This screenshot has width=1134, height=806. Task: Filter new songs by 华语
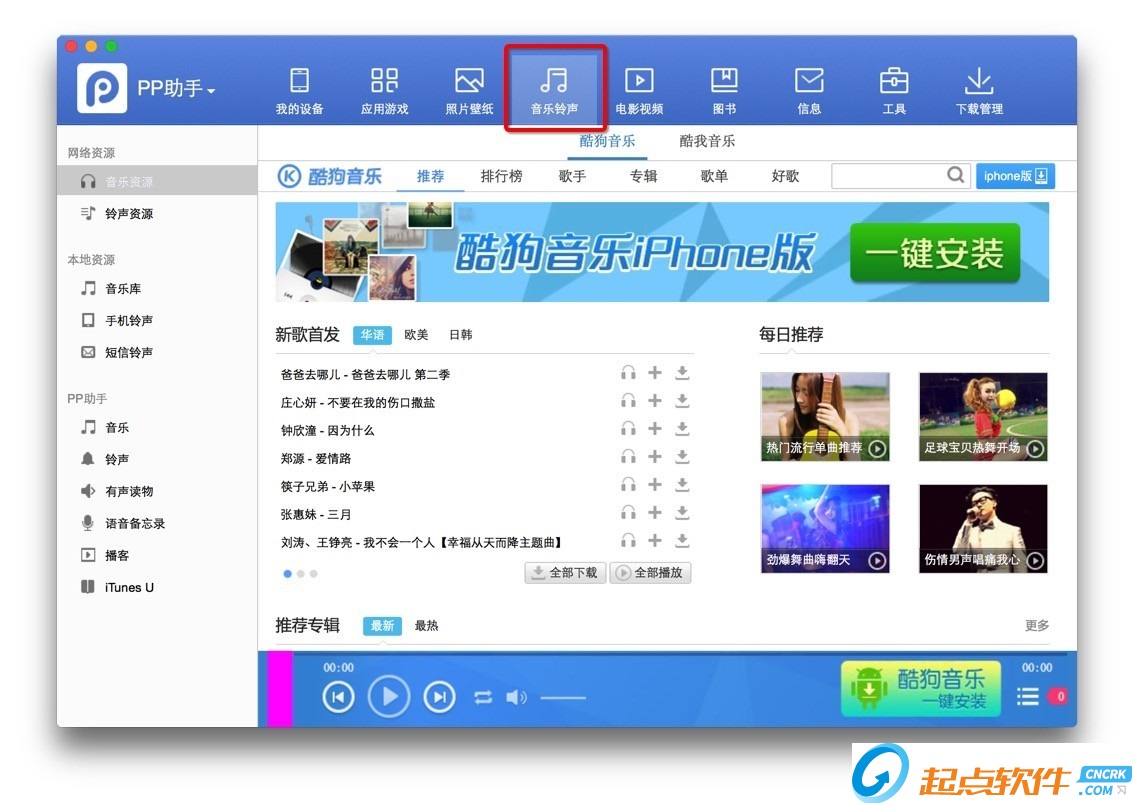click(x=372, y=335)
